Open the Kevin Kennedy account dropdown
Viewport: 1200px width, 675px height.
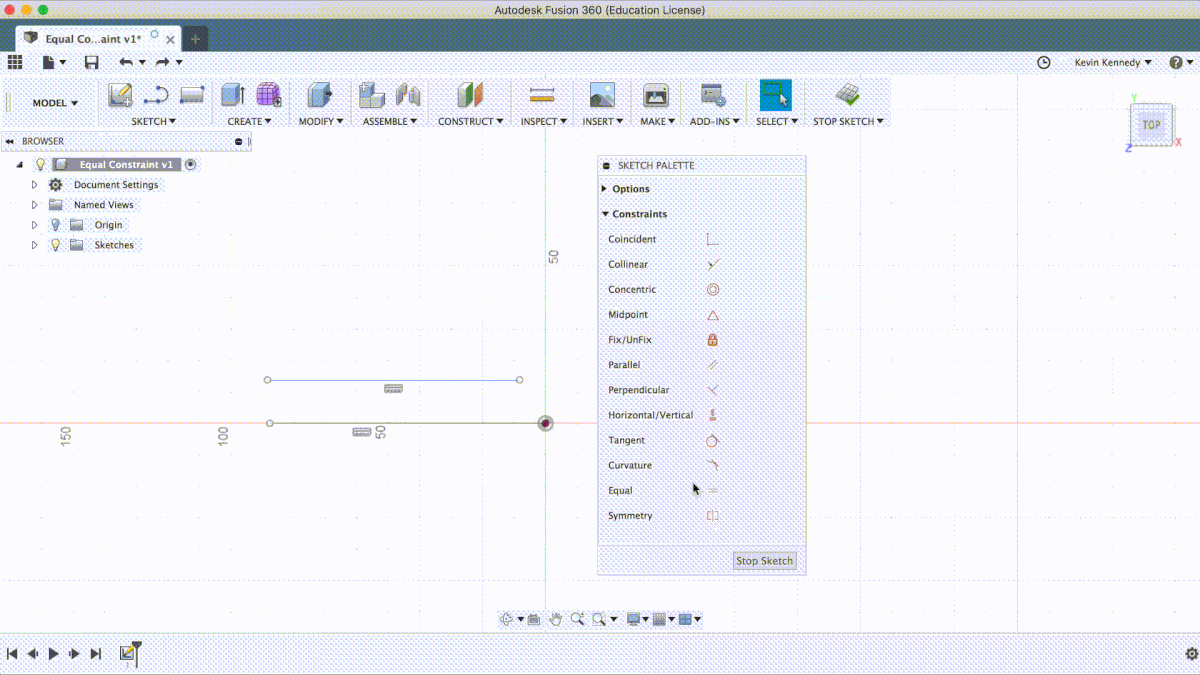click(x=1113, y=62)
